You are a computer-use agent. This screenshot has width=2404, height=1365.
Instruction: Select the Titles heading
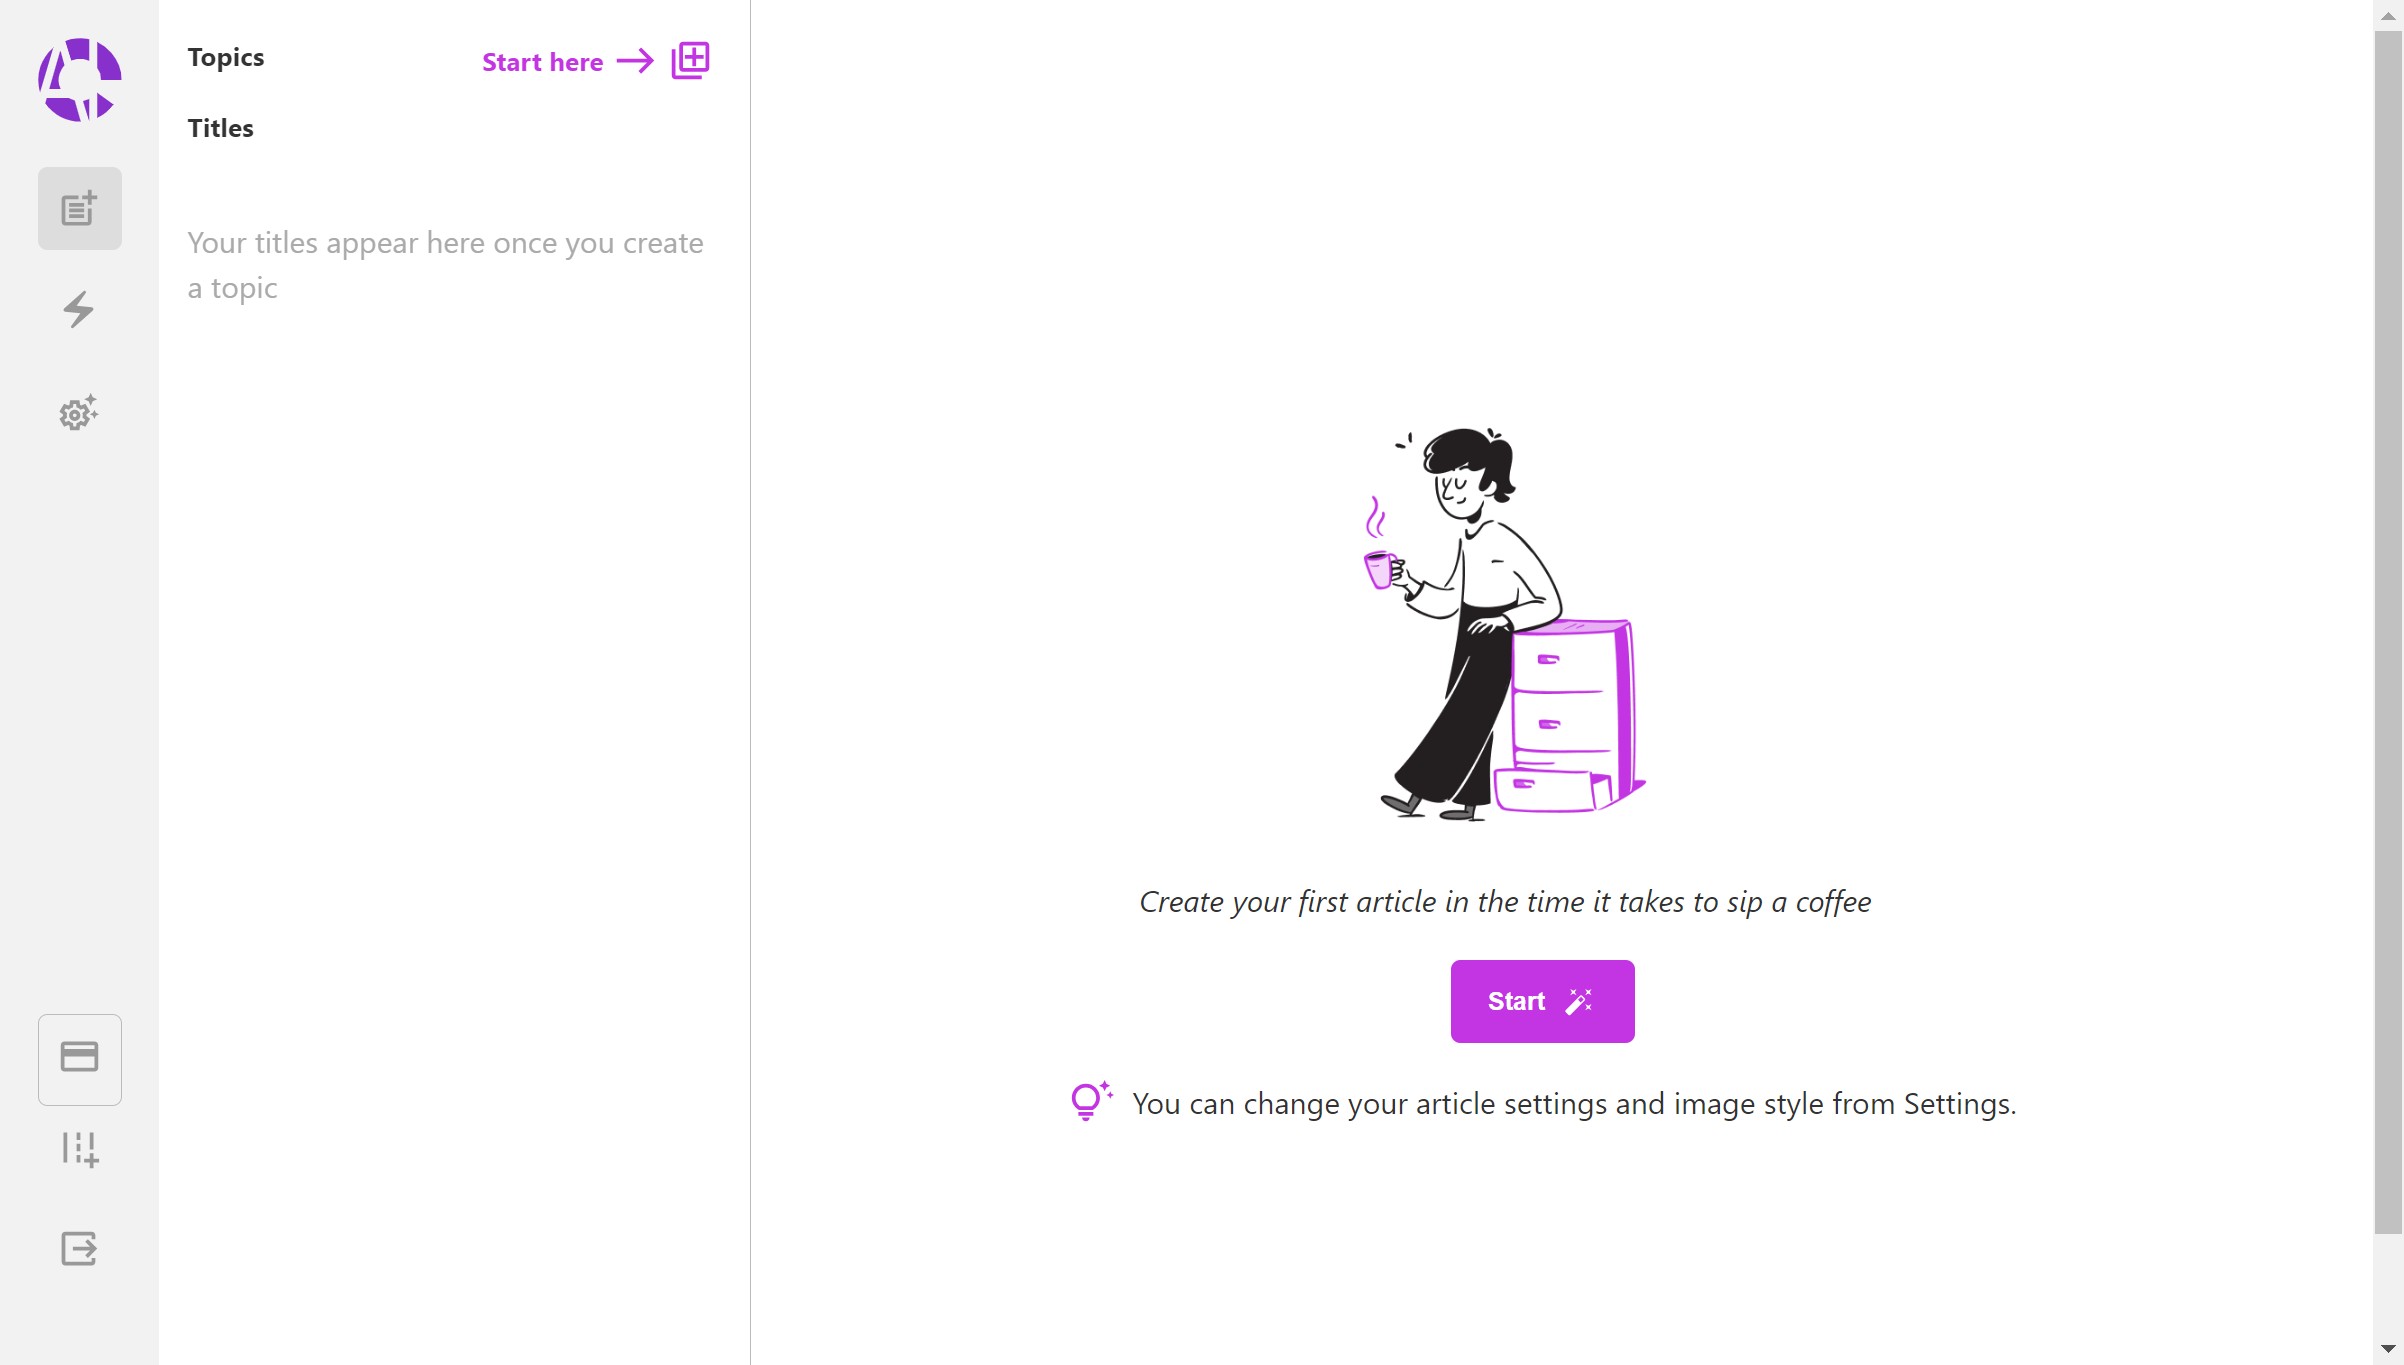click(x=221, y=128)
